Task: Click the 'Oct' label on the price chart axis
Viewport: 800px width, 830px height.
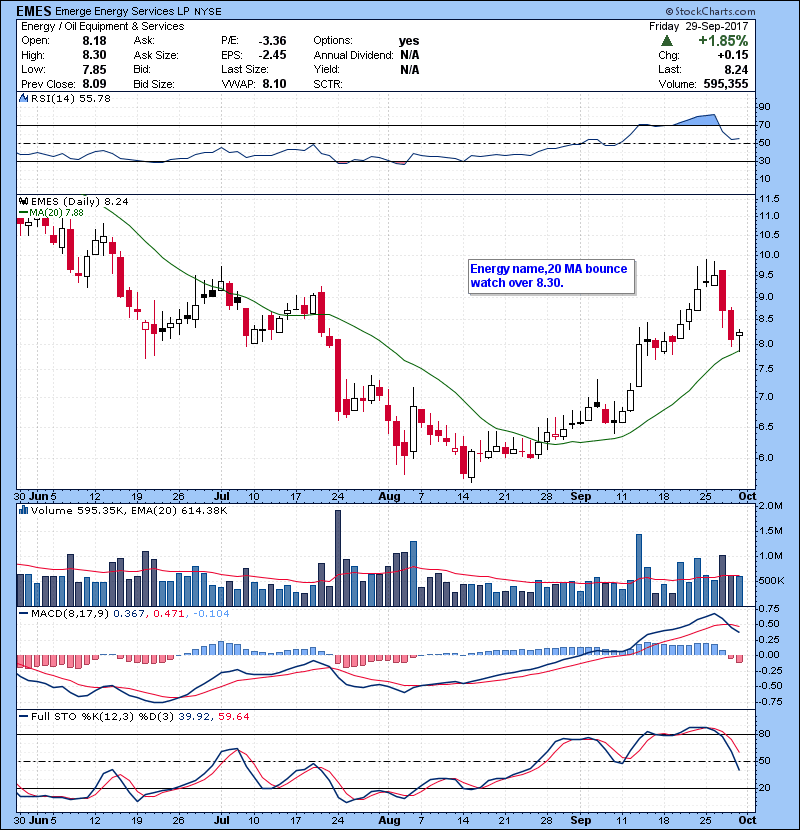Action: tap(747, 497)
